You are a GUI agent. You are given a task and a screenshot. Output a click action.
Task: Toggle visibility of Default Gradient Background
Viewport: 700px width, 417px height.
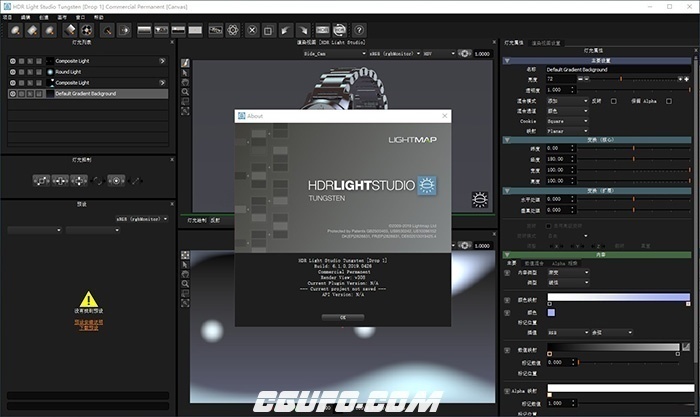tap(13, 94)
